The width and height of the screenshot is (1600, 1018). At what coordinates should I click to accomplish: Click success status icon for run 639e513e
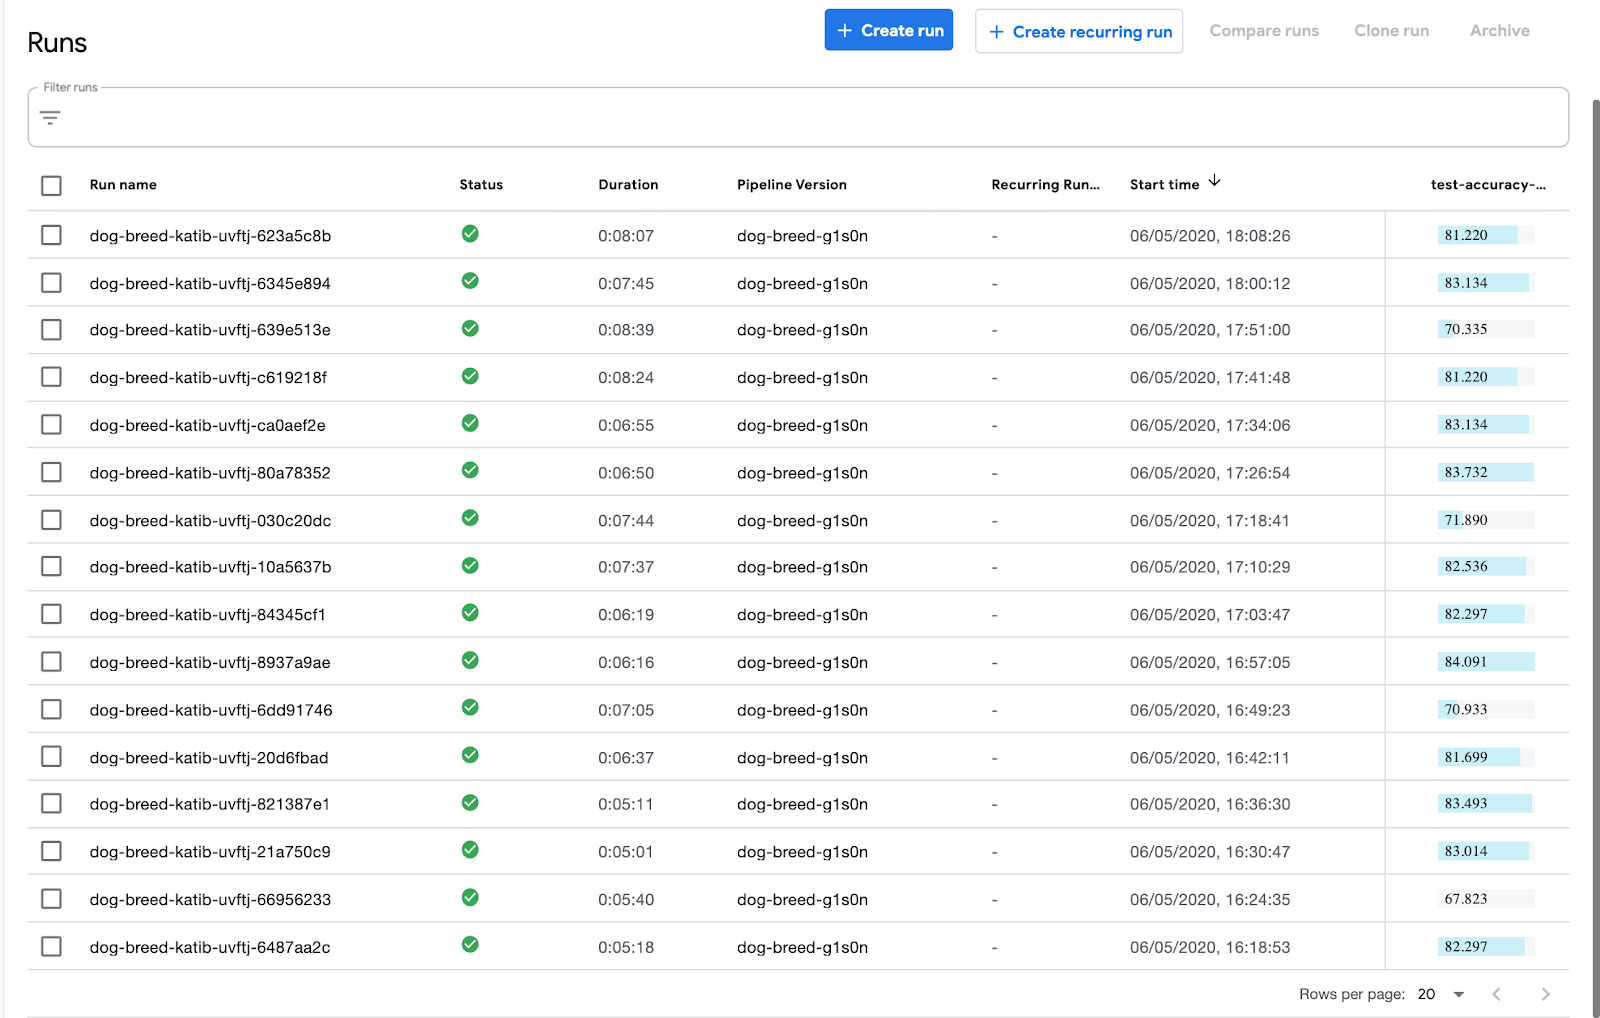pos(470,329)
